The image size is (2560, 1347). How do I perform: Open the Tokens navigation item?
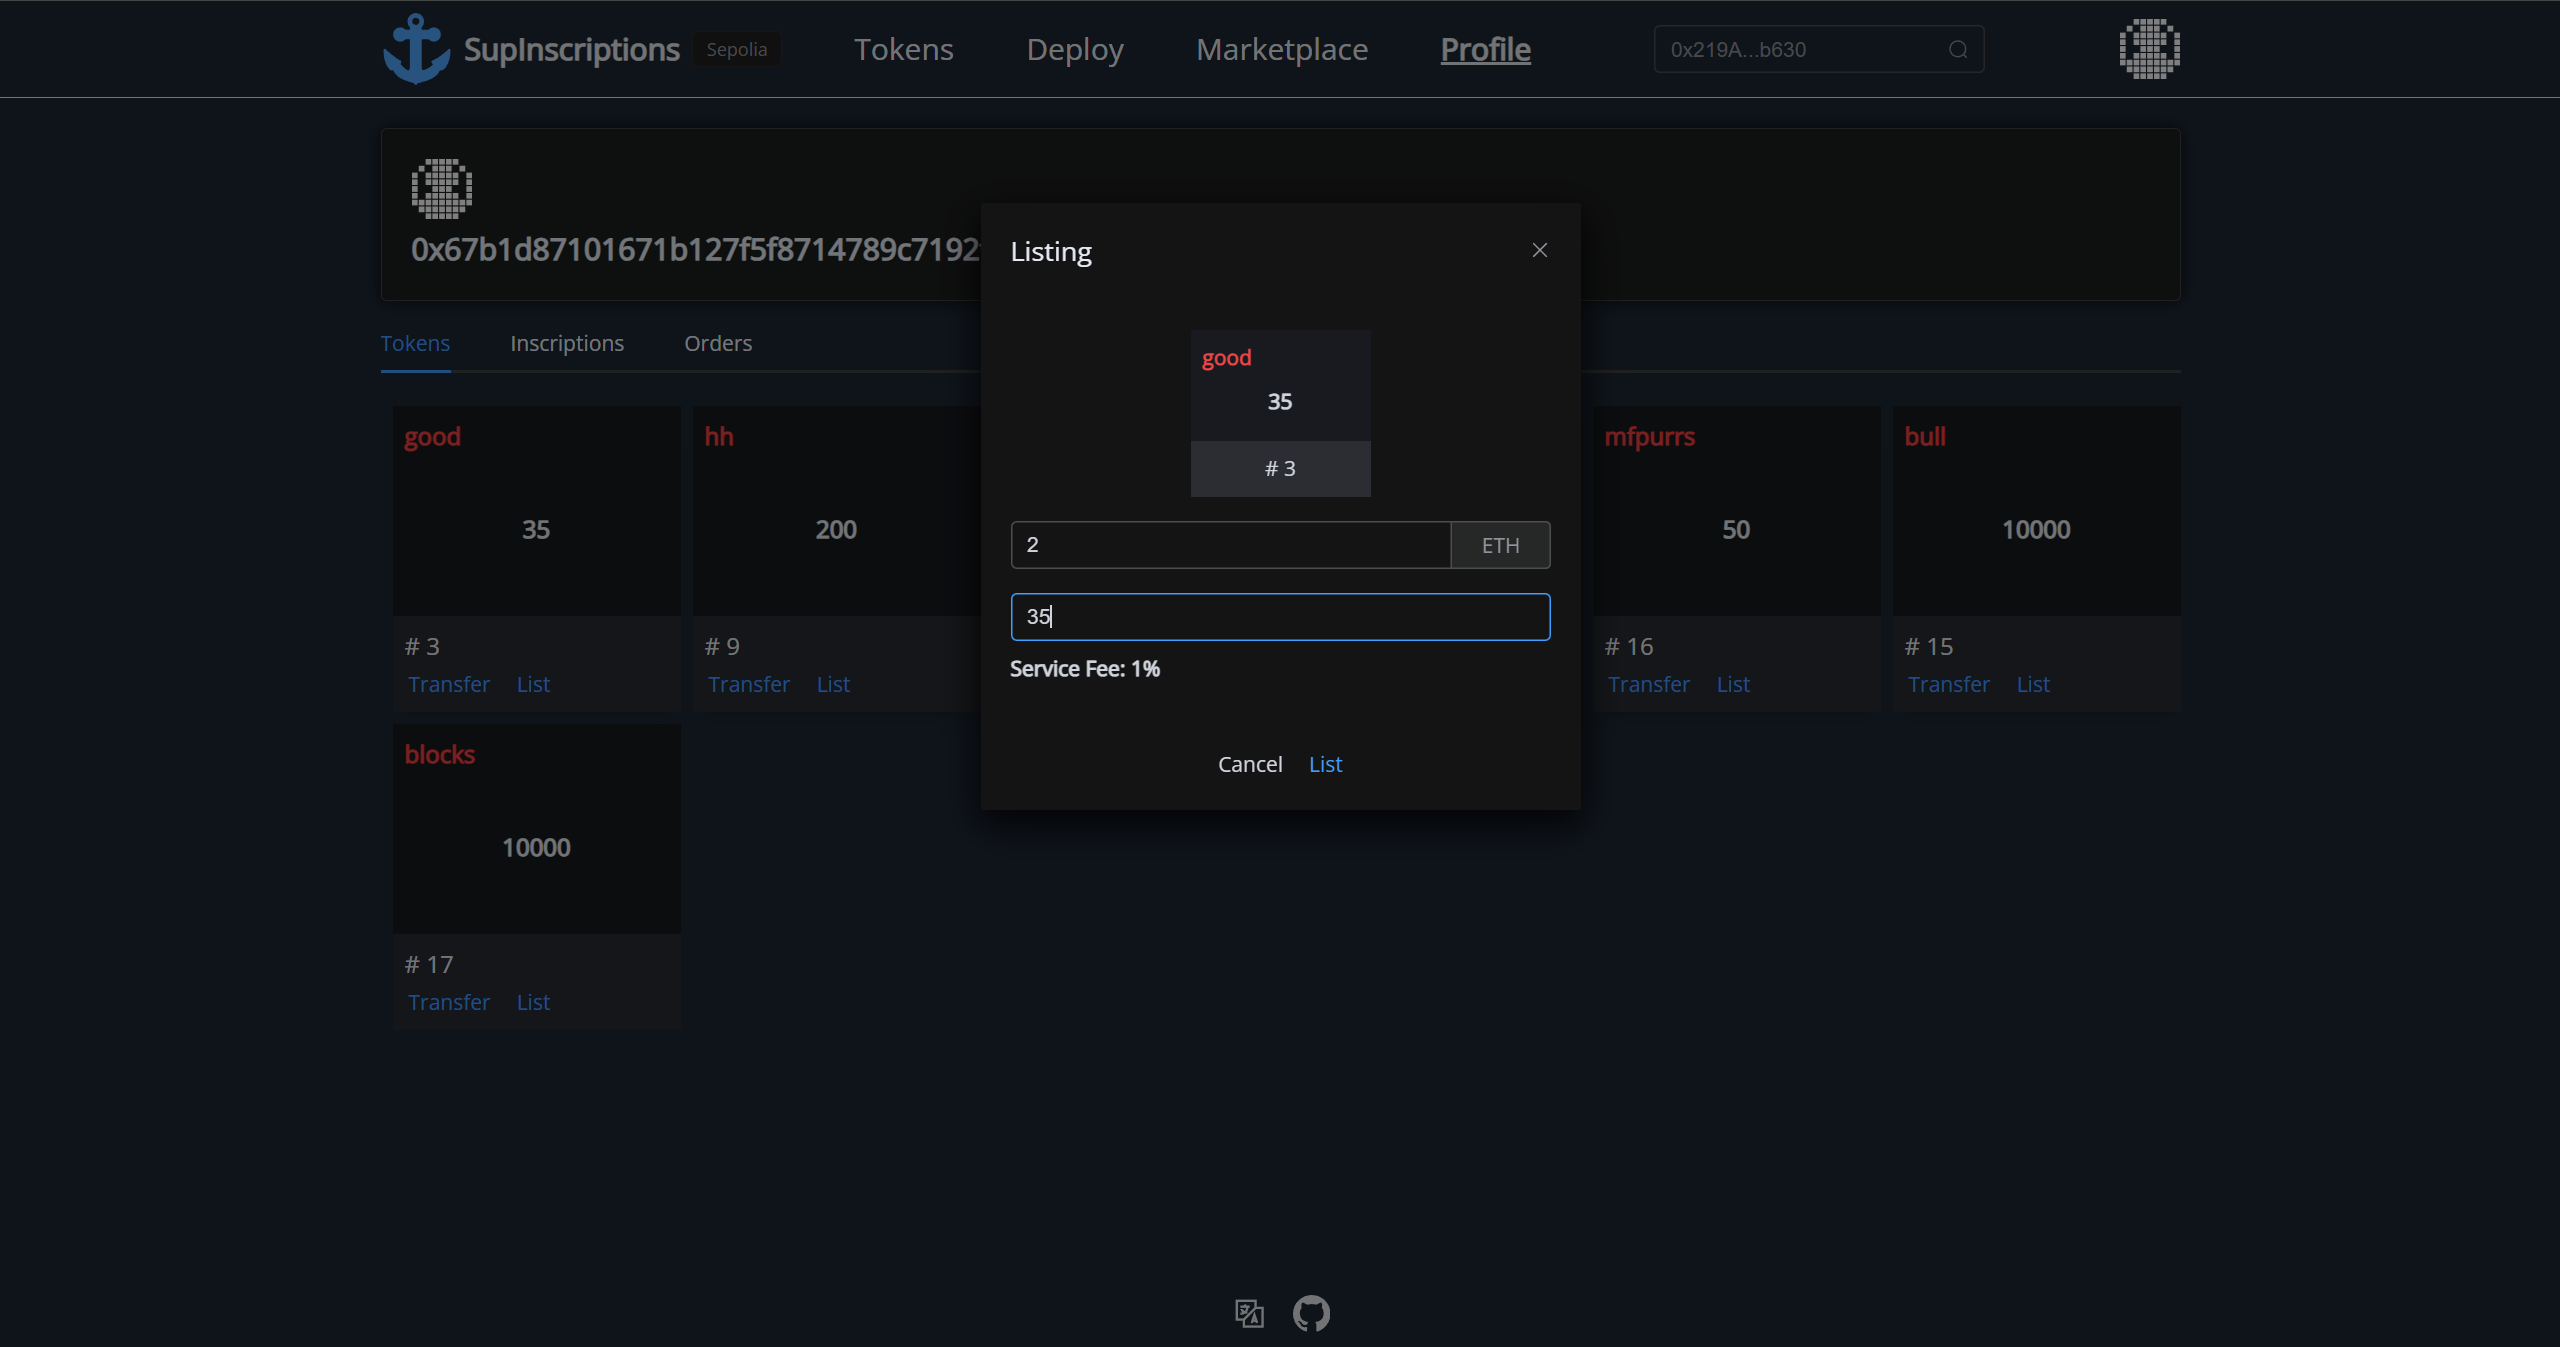pyautogui.click(x=903, y=49)
